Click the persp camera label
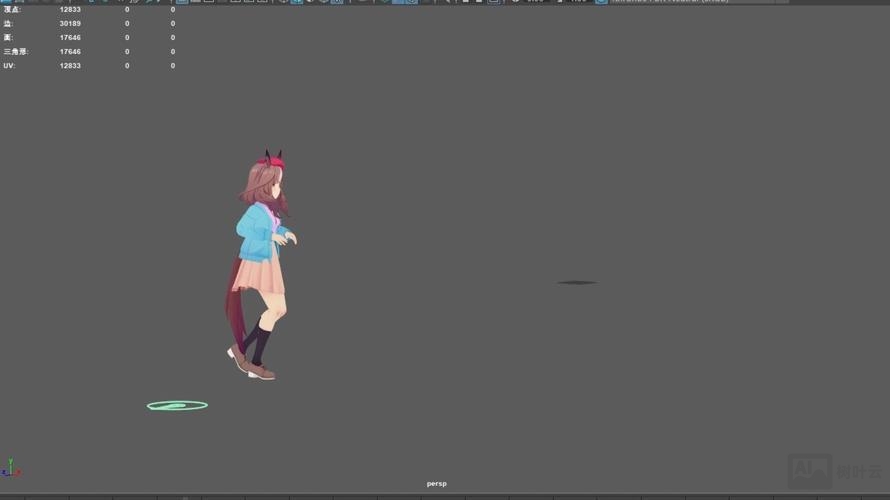This screenshot has height=500, width=890. pos(437,484)
